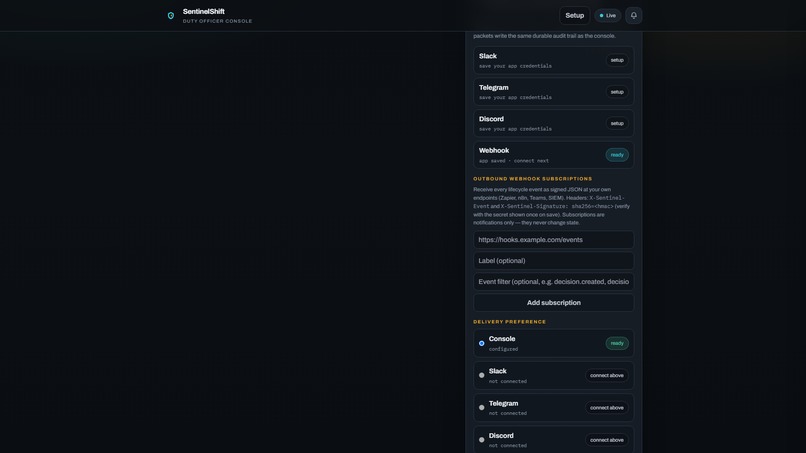806x453 pixels.
Task: Focus the Label (optional) input field
Action: (553, 261)
